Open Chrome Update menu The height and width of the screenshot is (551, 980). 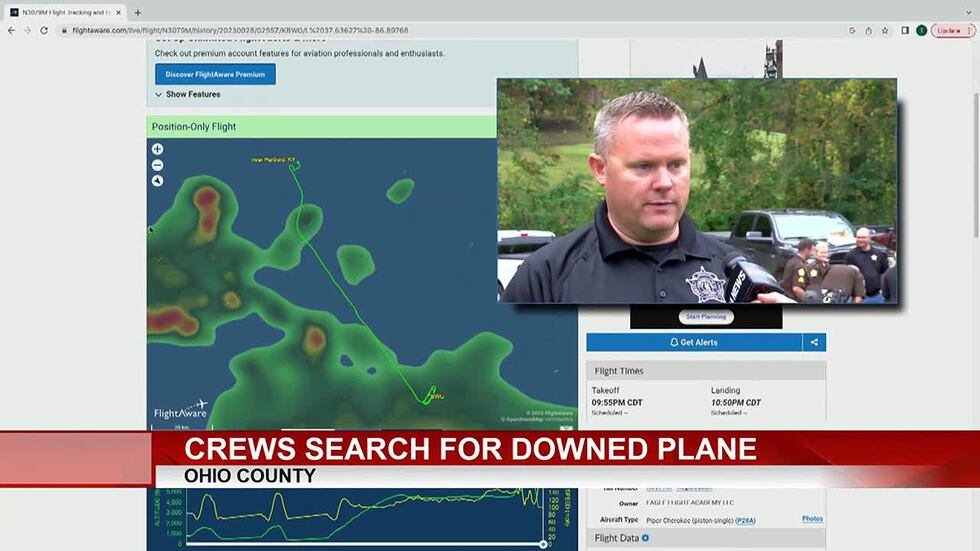click(x=951, y=30)
